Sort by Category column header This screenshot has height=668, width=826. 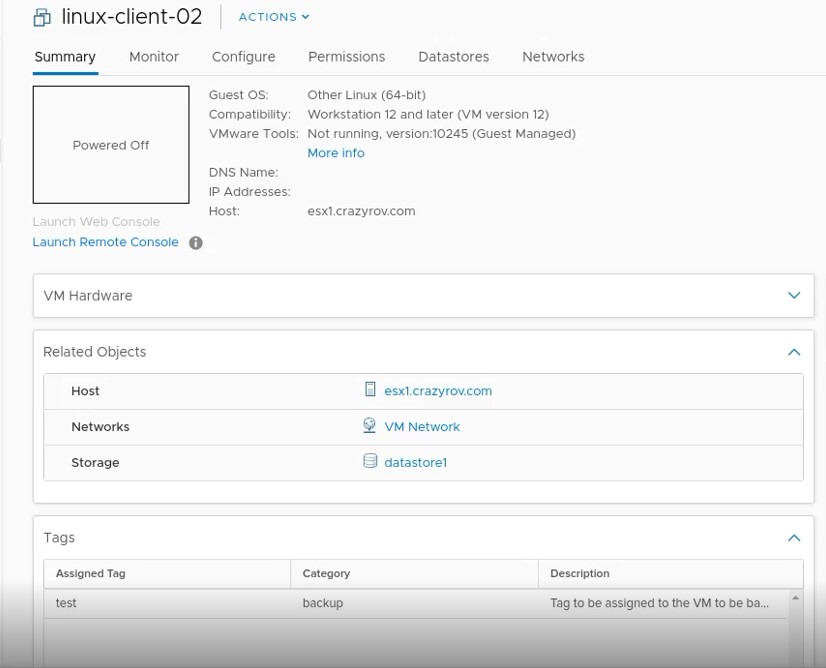415,574
